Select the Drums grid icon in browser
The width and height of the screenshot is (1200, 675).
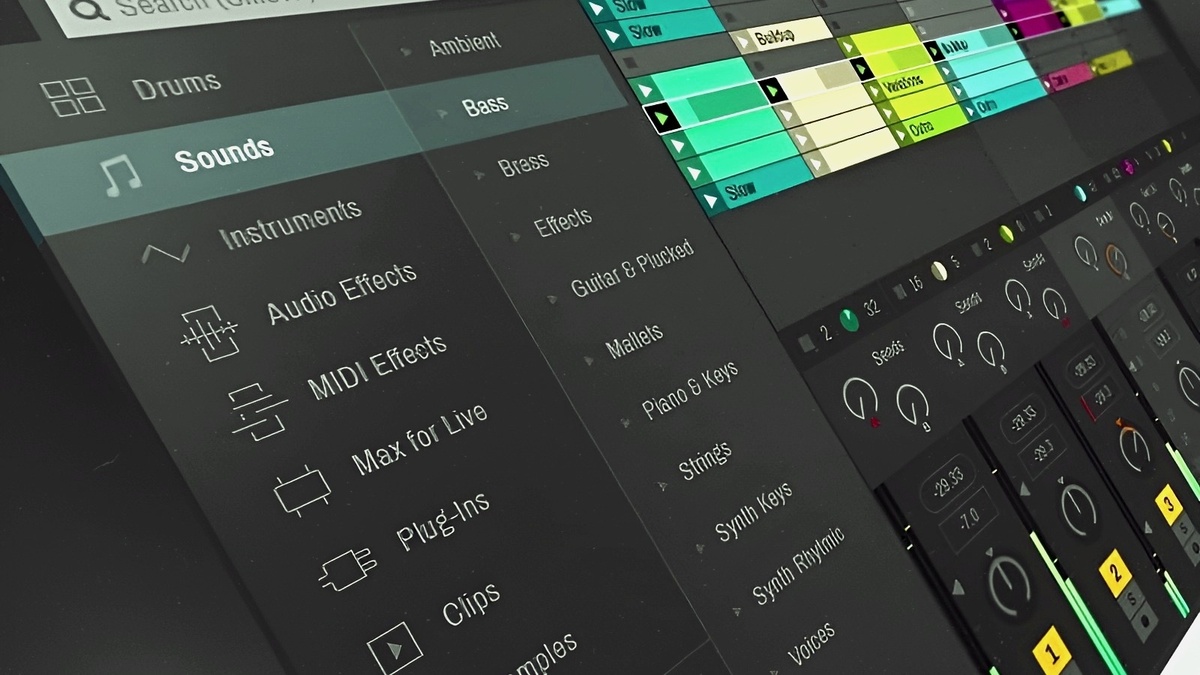tap(72, 96)
